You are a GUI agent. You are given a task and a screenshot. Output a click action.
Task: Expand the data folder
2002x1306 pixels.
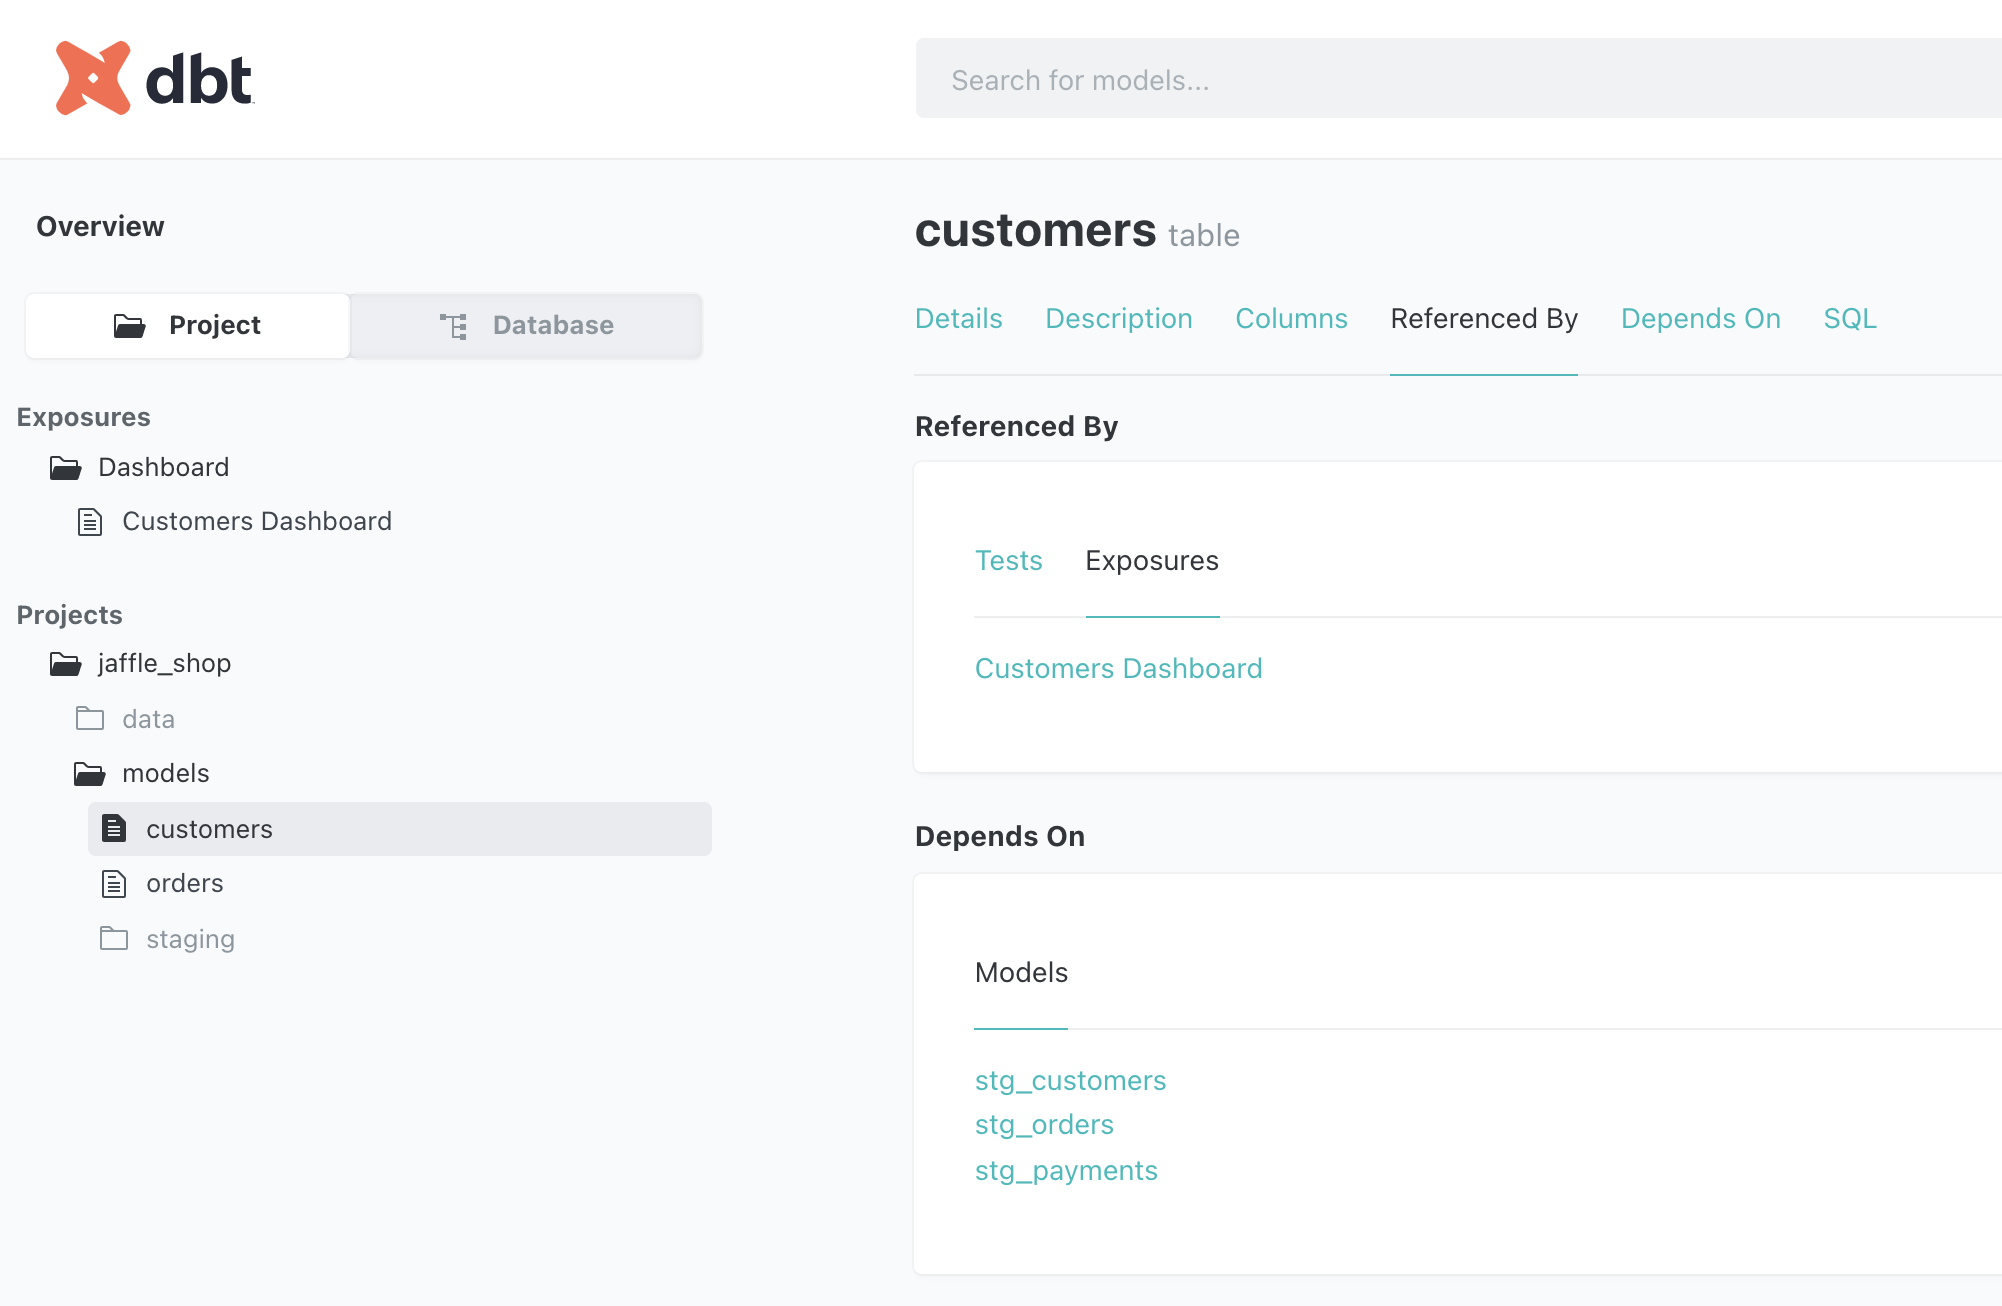point(148,719)
